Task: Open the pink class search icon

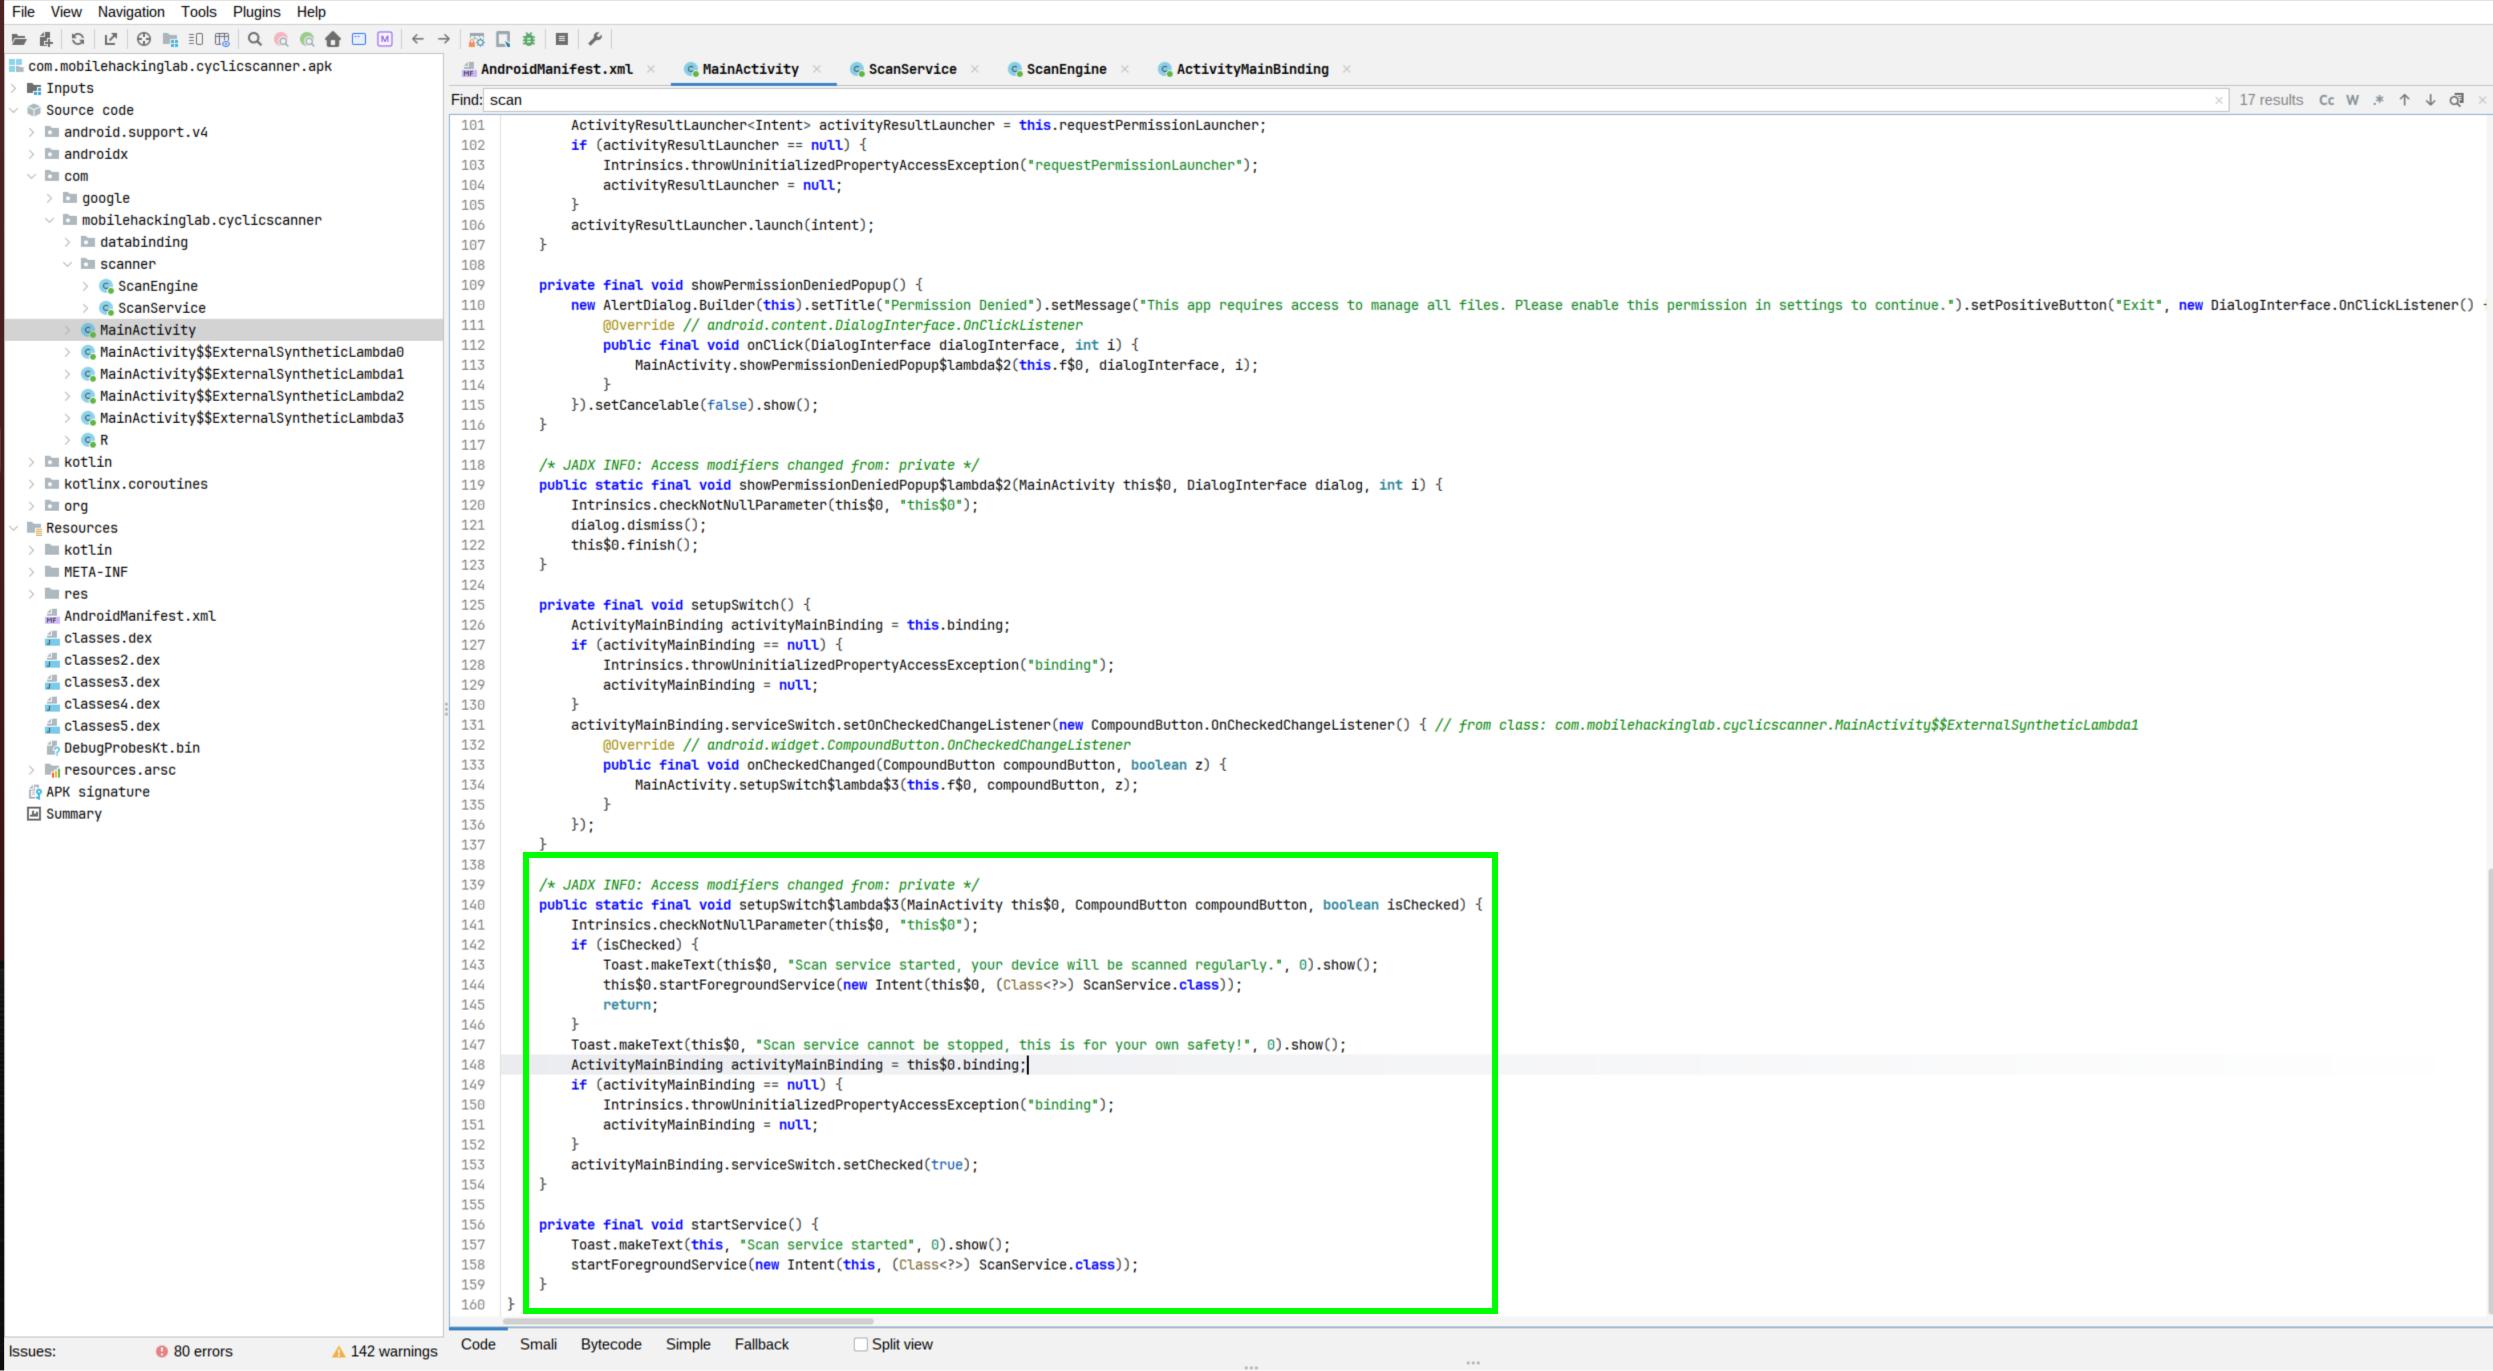Action: [281, 39]
